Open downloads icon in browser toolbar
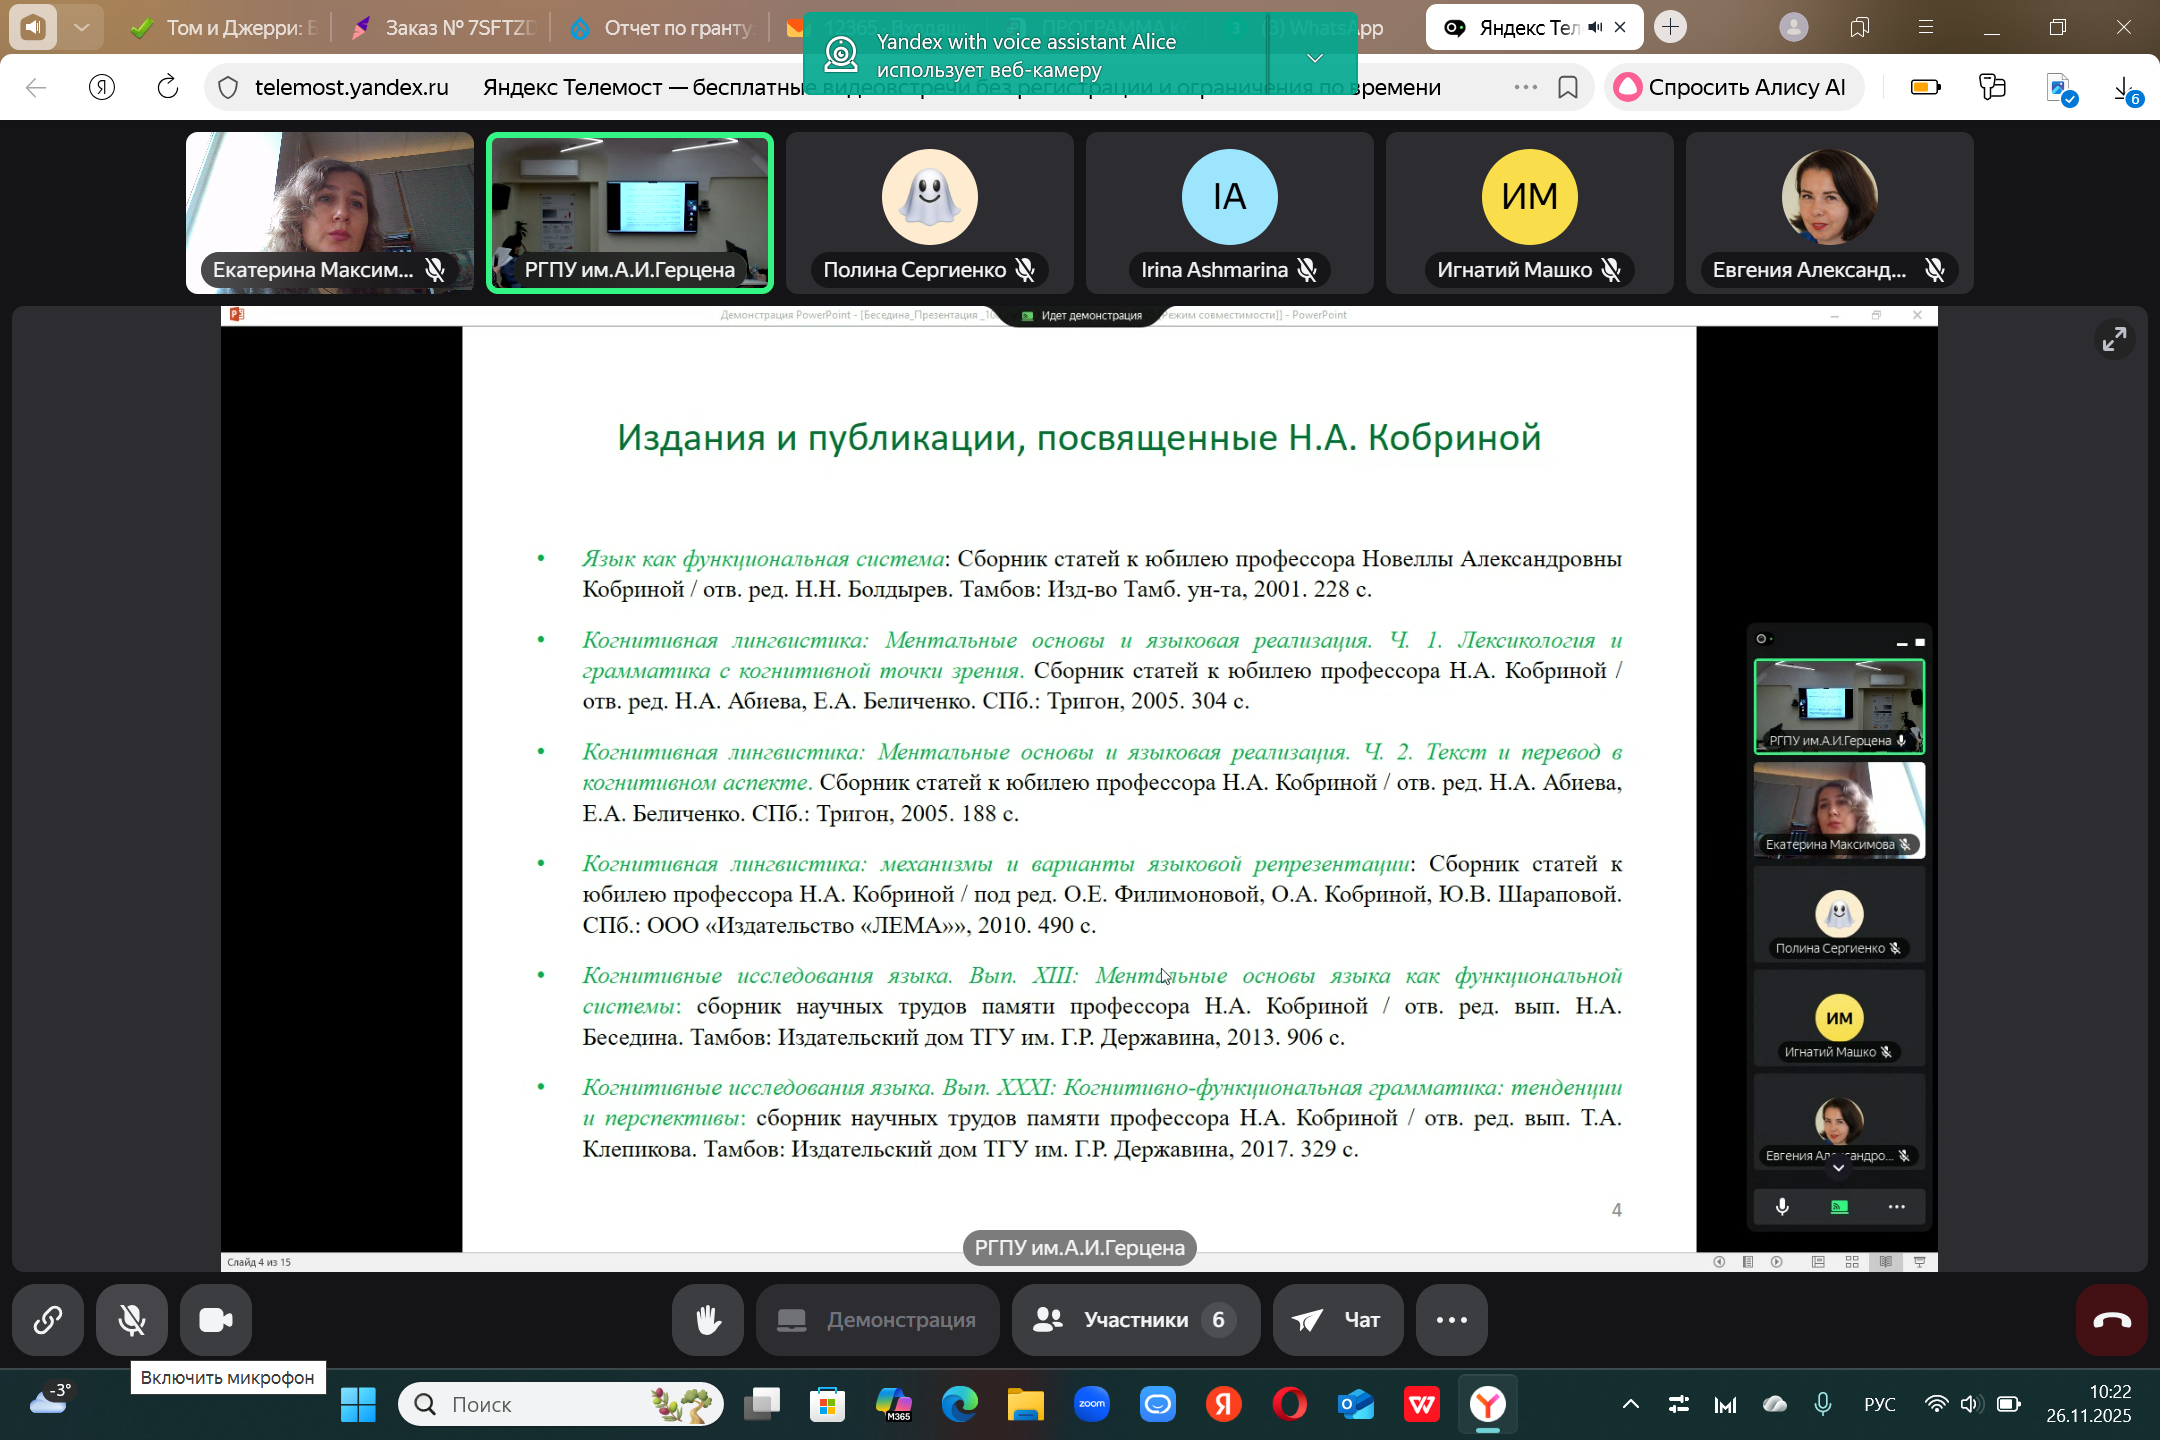The width and height of the screenshot is (2160, 1440). coord(2124,88)
